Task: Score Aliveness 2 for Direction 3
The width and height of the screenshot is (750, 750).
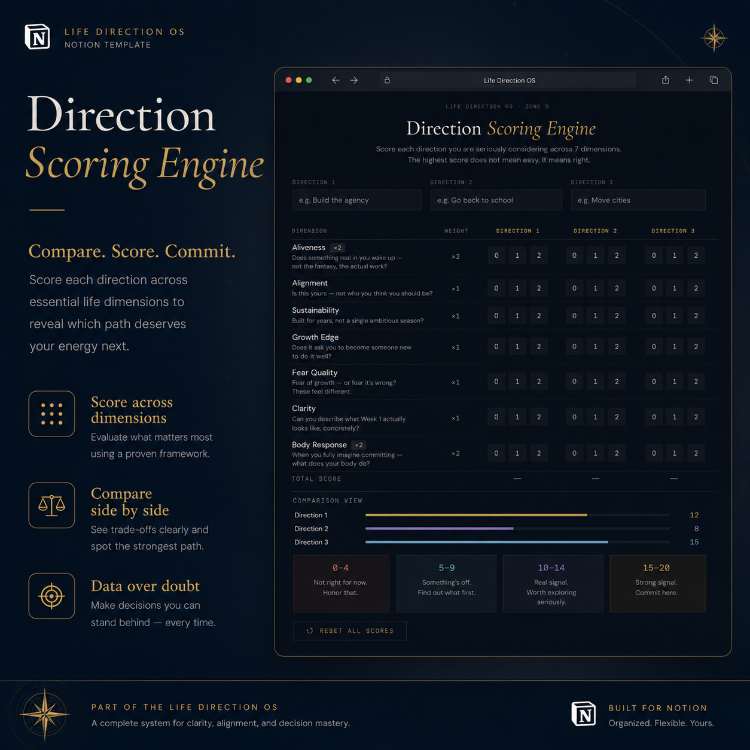Action: (696, 255)
